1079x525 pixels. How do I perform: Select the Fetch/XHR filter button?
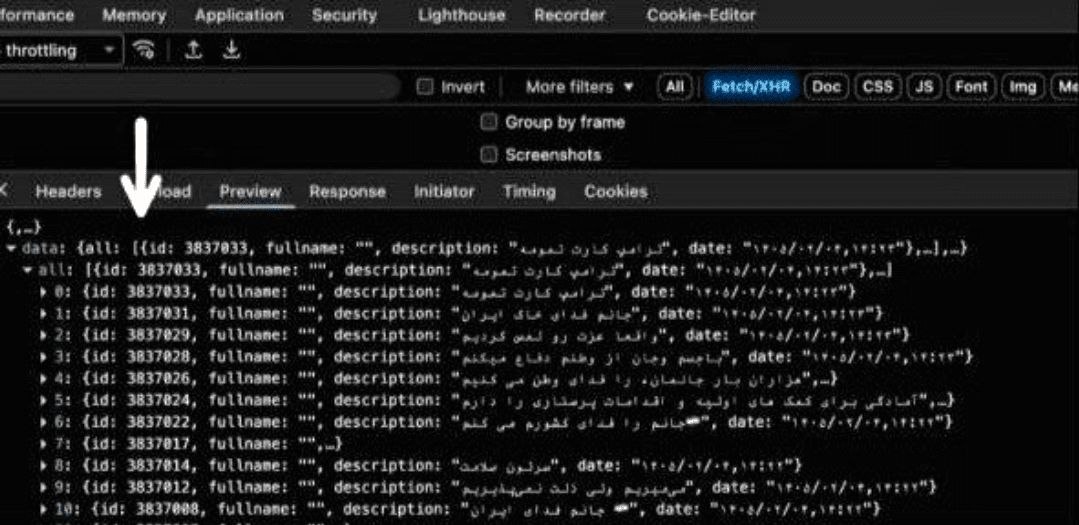751,87
